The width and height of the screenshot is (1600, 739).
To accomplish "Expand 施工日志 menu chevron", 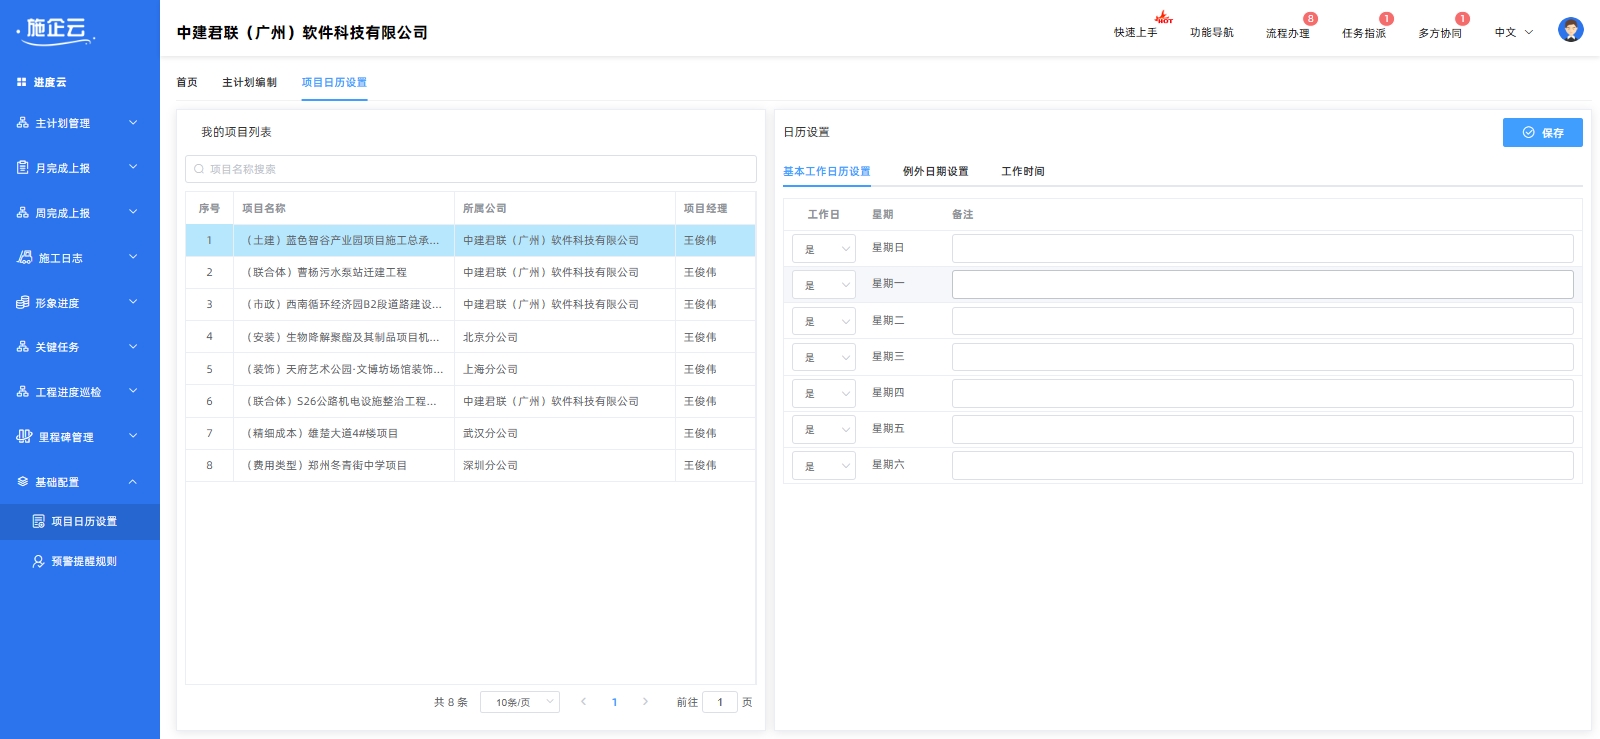I will [x=133, y=257].
